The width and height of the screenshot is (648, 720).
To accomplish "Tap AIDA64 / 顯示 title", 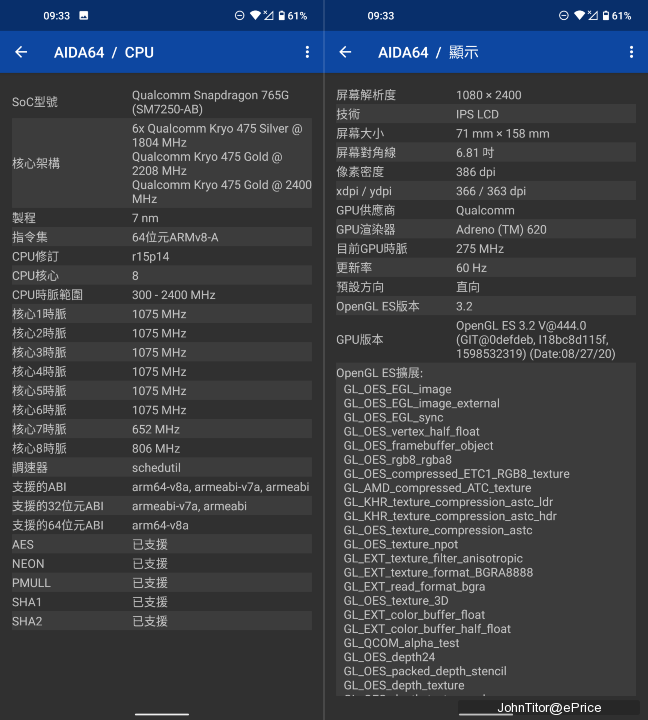I will 428,52.
